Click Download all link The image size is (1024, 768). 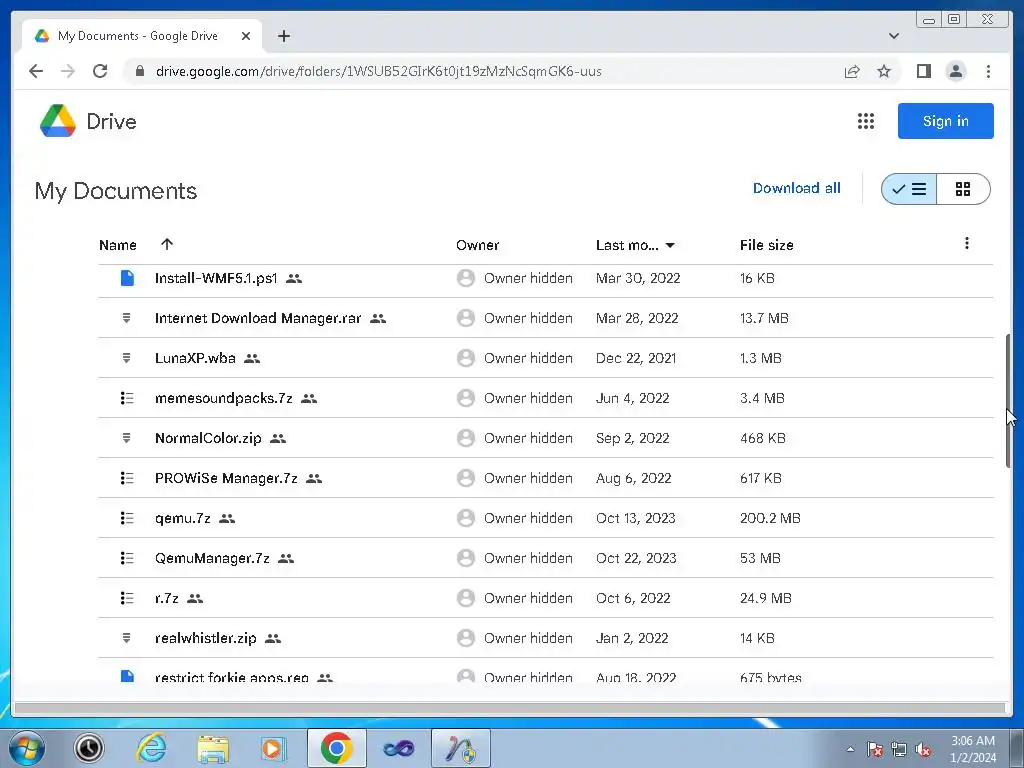pyautogui.click(x=797, y=188)
